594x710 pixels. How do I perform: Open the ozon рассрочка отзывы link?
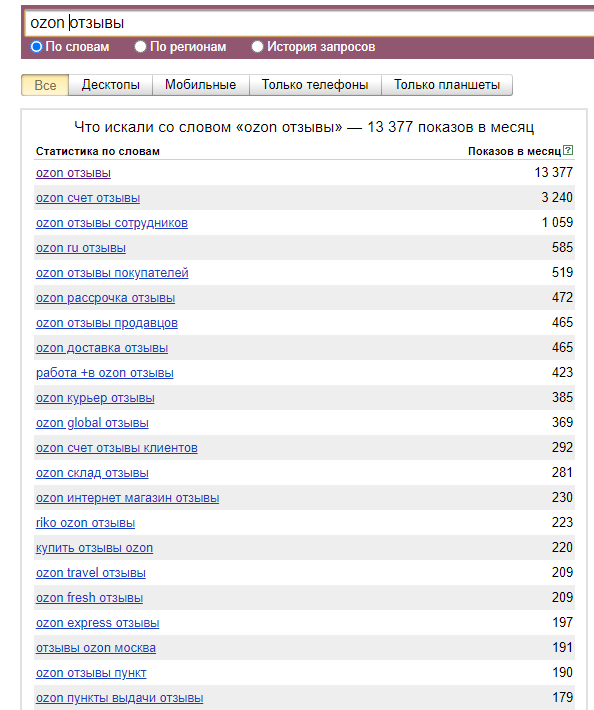[105, 298]
